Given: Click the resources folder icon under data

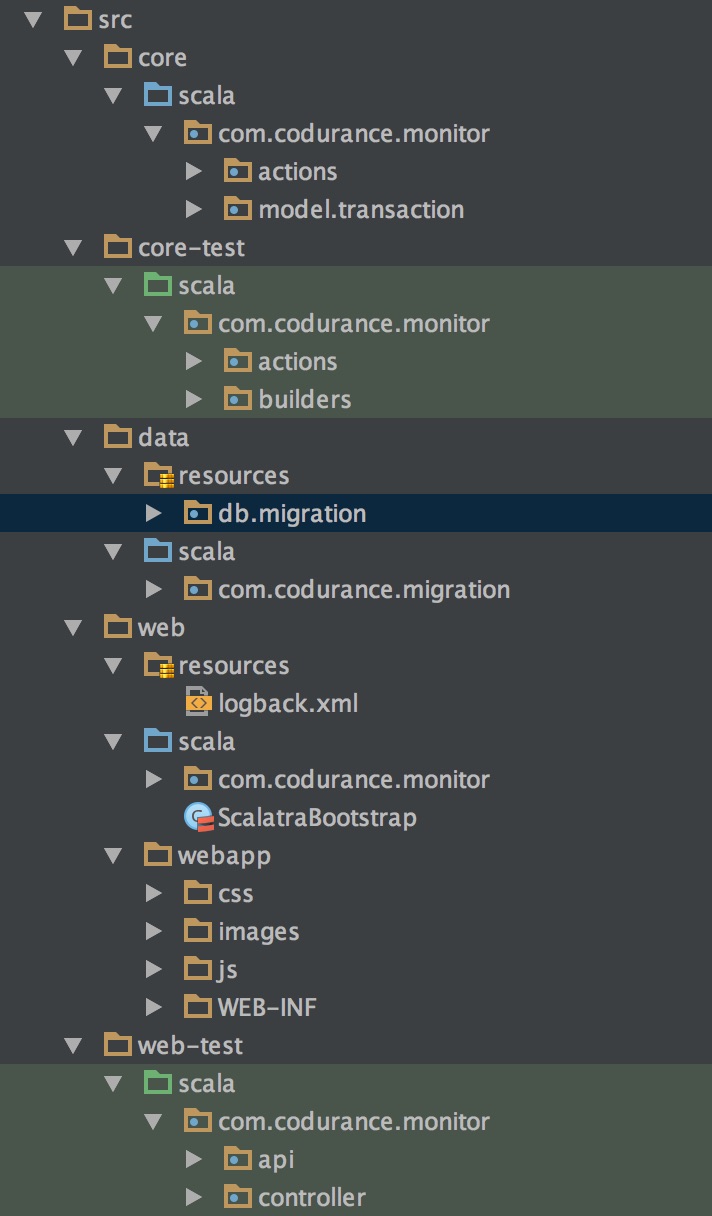Looking at the screenshot, I should point(159,475).
